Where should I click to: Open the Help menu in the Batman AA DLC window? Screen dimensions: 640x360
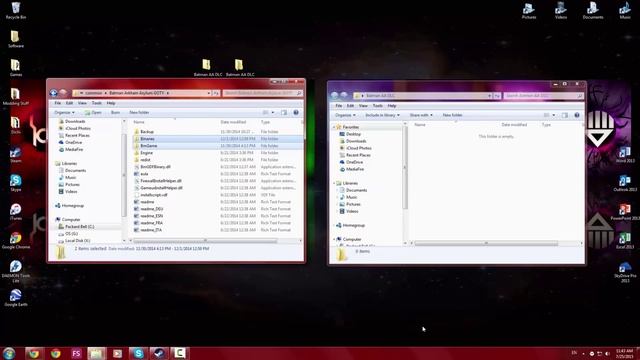click(392, 106)
